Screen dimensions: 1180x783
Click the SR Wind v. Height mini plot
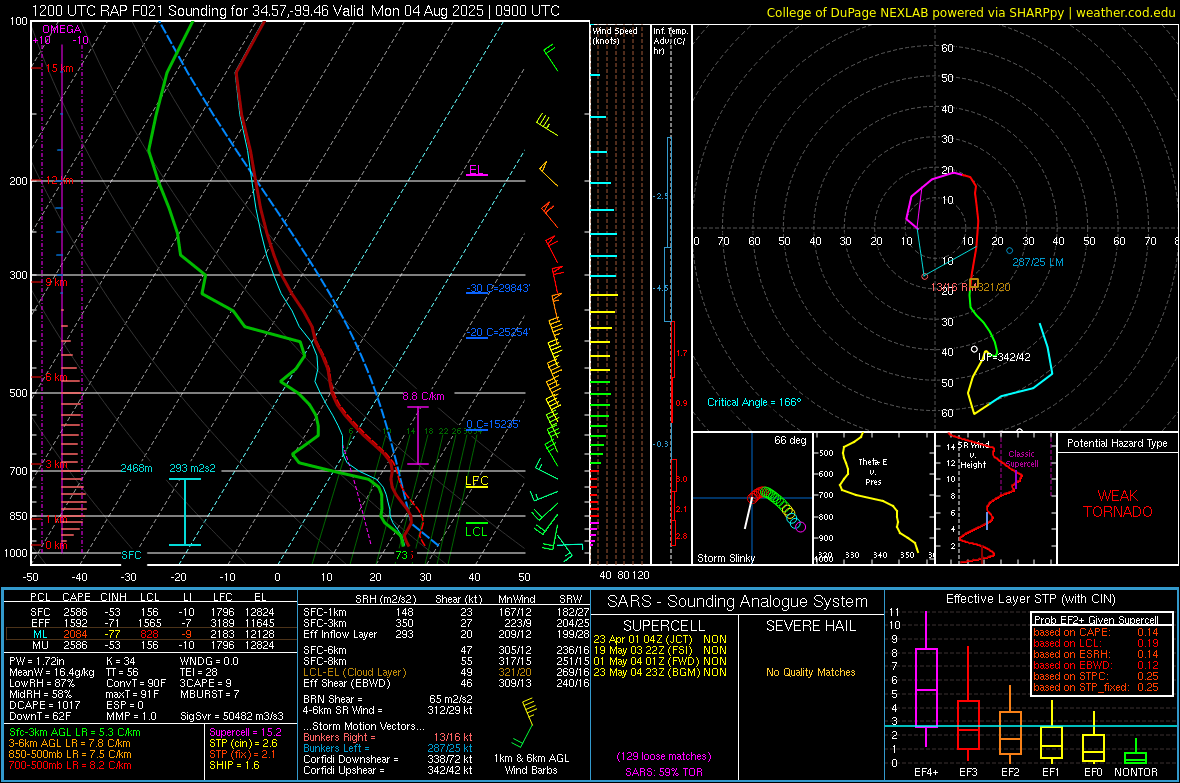tap(995, 498)
